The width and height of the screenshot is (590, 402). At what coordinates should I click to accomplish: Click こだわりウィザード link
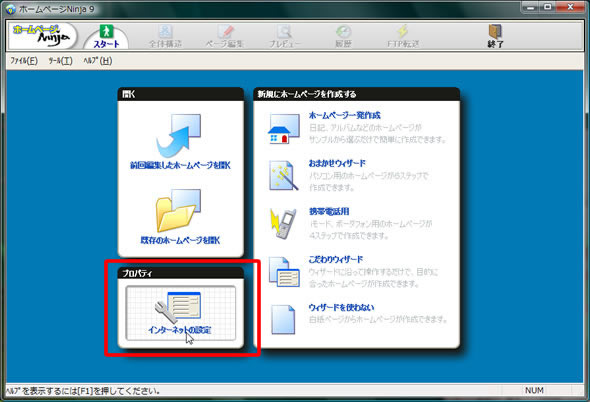click(x=336, y=259)
